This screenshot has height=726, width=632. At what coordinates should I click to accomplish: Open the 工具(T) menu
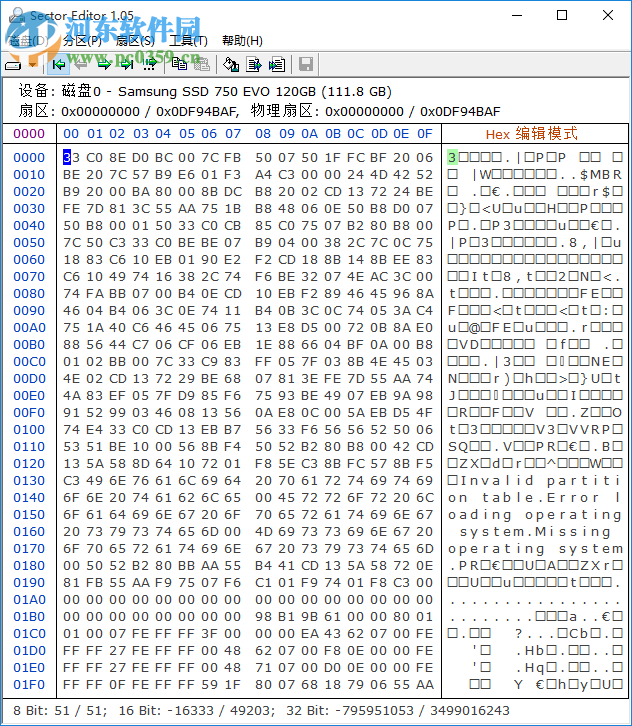click(188, 41)
